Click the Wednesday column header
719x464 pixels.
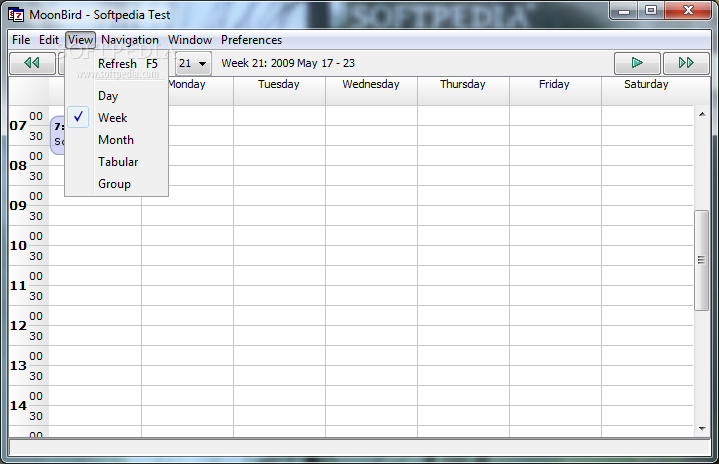pyautogui.click(x=371, y=91)
